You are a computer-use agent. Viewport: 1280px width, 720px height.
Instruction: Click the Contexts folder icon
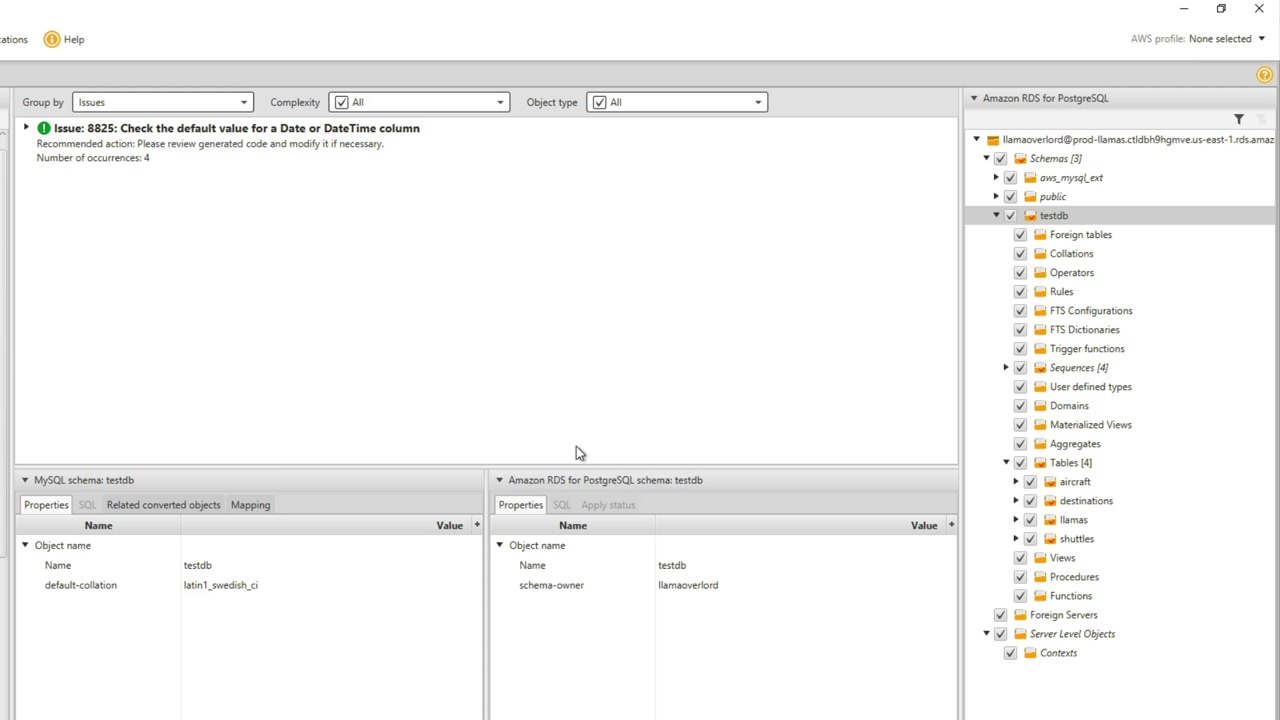pos(1030,653)
